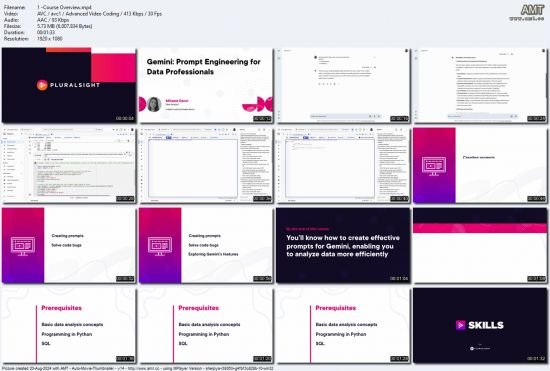Viewport: 550px width, 371px height.
Task: Click the 00:01:04 timestamp label
Action: point(399,278)
